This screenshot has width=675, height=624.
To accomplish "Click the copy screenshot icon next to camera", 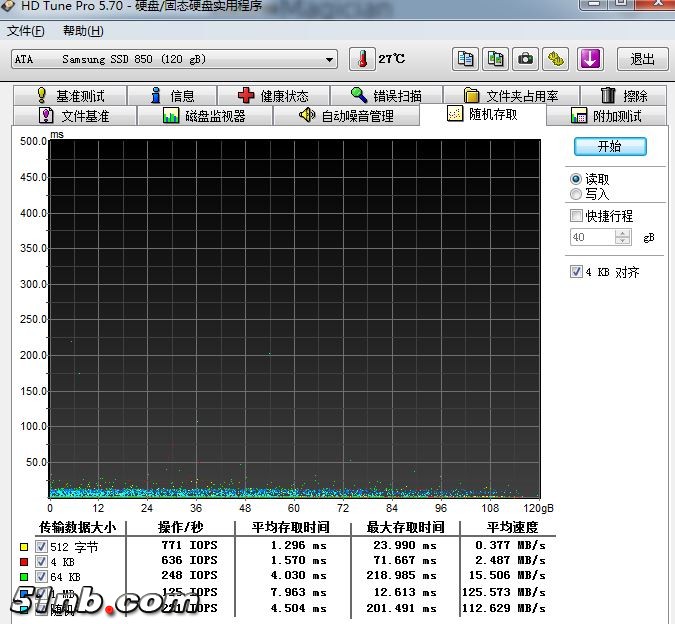I will [x=495, y=59].
